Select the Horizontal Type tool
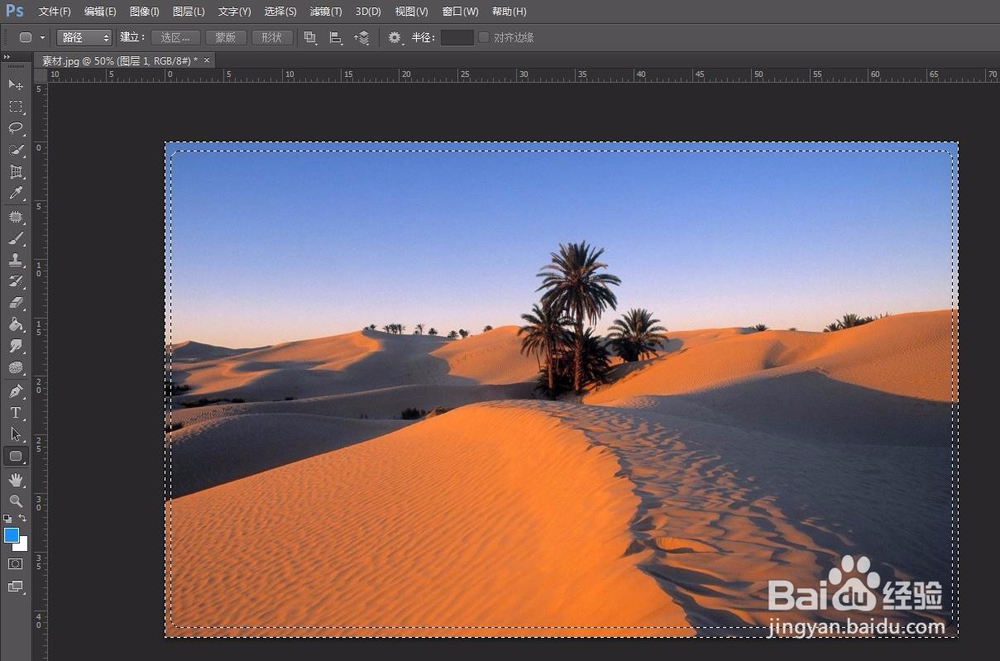This screenshot has width=1000, height=661. coord(16,413)
